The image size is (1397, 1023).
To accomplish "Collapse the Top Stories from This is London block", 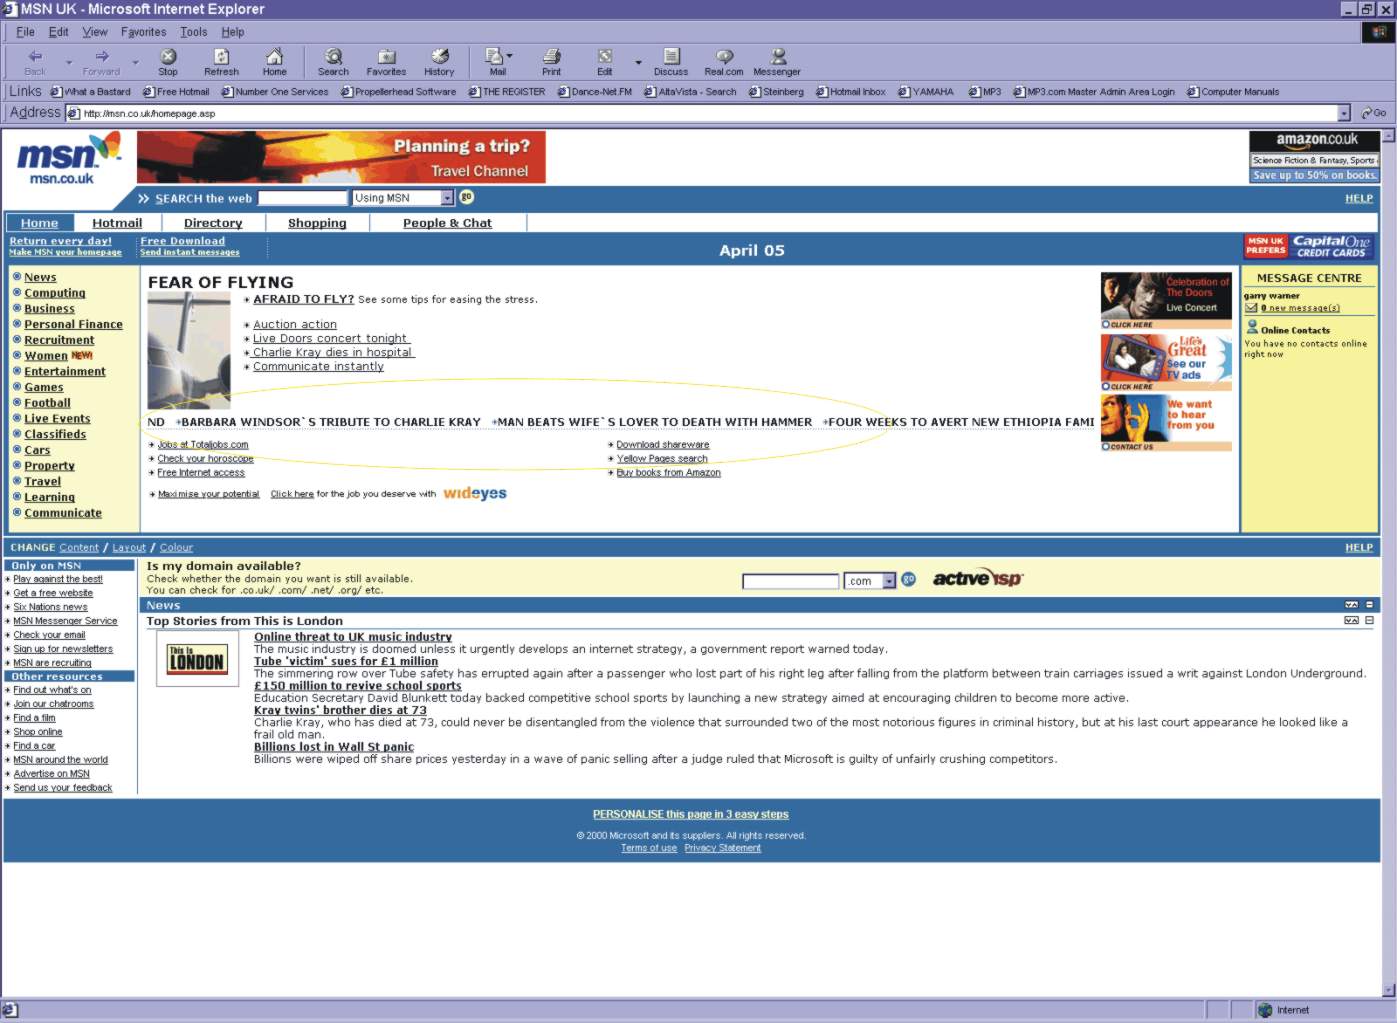I will tap(1369, 620).
